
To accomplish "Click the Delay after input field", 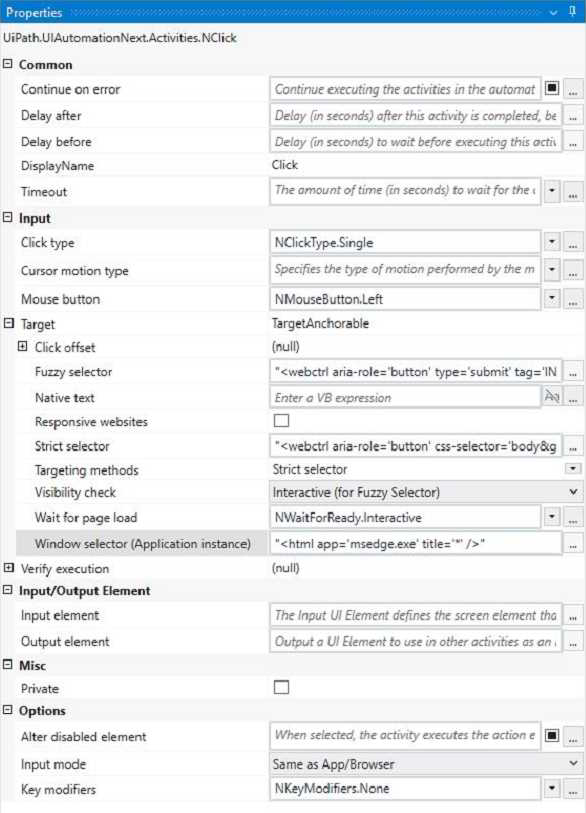I will coord(416,116).
